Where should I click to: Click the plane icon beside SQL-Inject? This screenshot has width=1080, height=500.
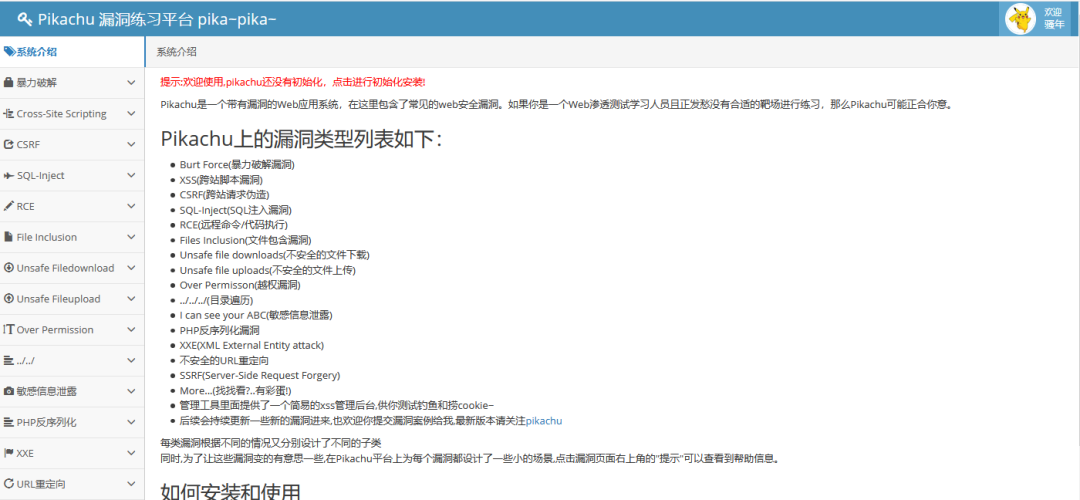[8, 176]
